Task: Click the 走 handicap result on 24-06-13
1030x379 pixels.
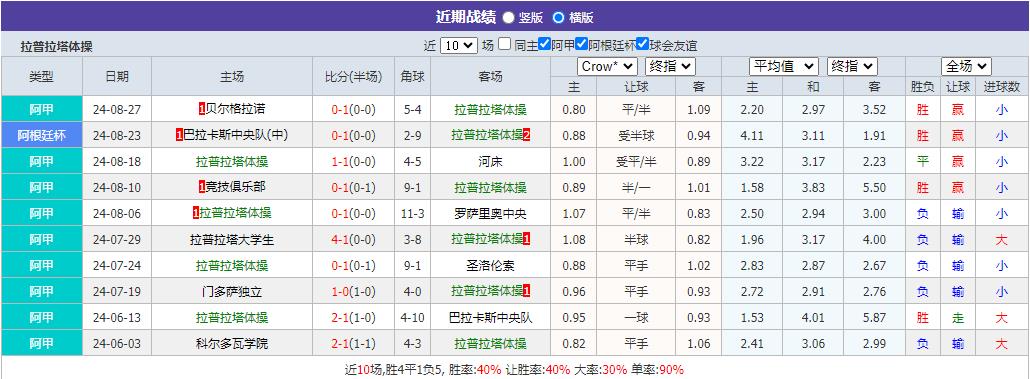Action: (958, 318)
